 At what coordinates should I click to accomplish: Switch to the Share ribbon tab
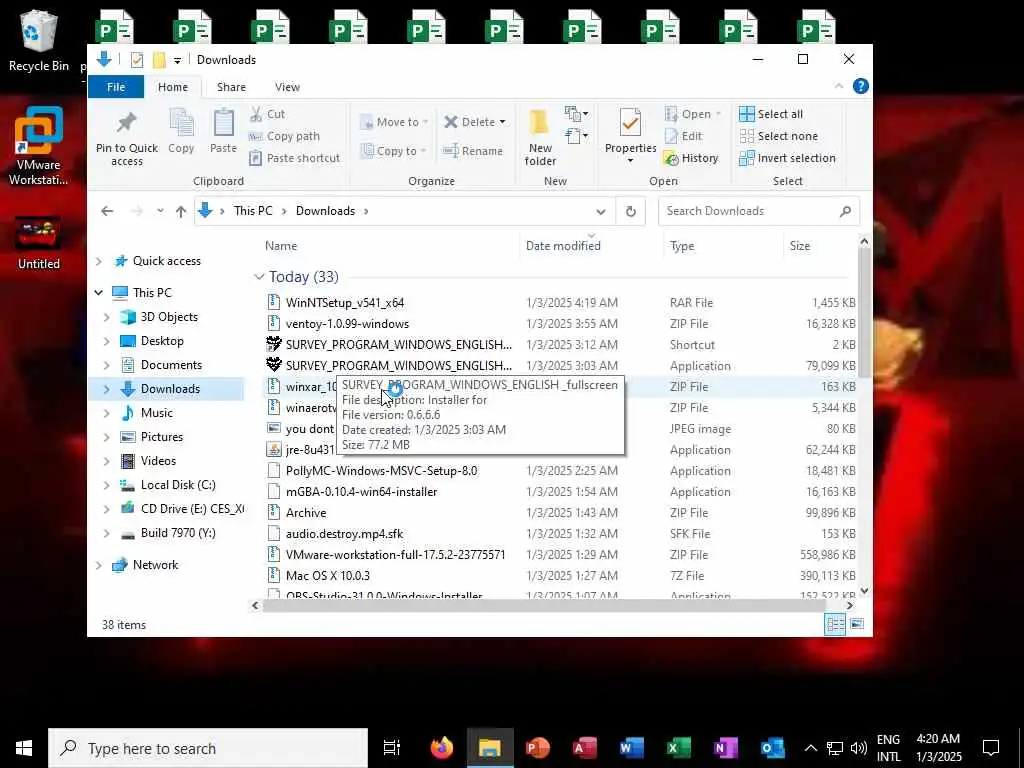231,87
